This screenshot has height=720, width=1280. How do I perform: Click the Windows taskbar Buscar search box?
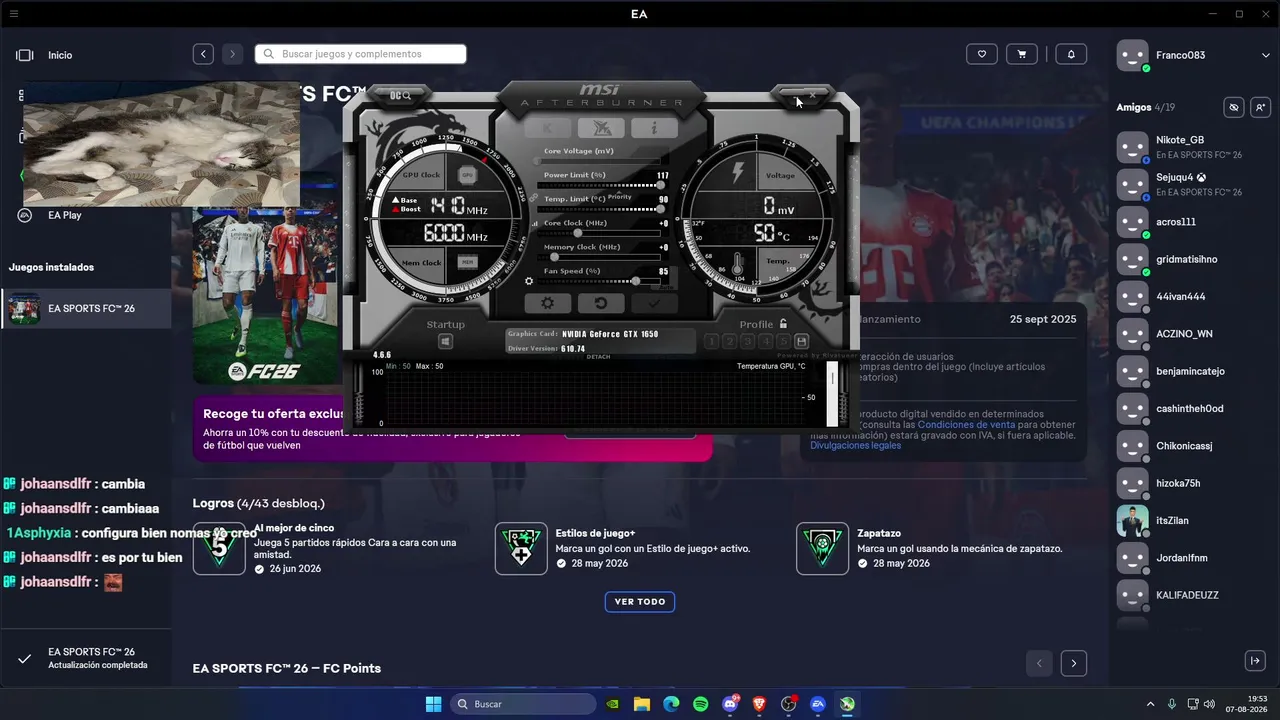pos(525,704)
